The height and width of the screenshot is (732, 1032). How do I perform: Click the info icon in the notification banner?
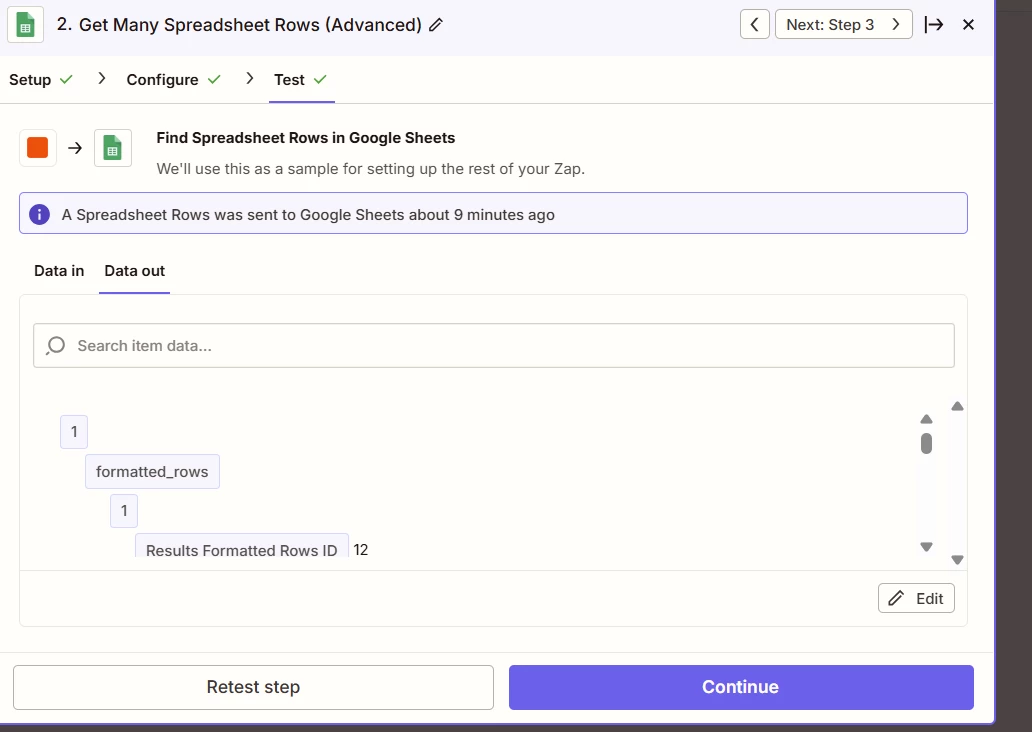click(x=39, y=215)
